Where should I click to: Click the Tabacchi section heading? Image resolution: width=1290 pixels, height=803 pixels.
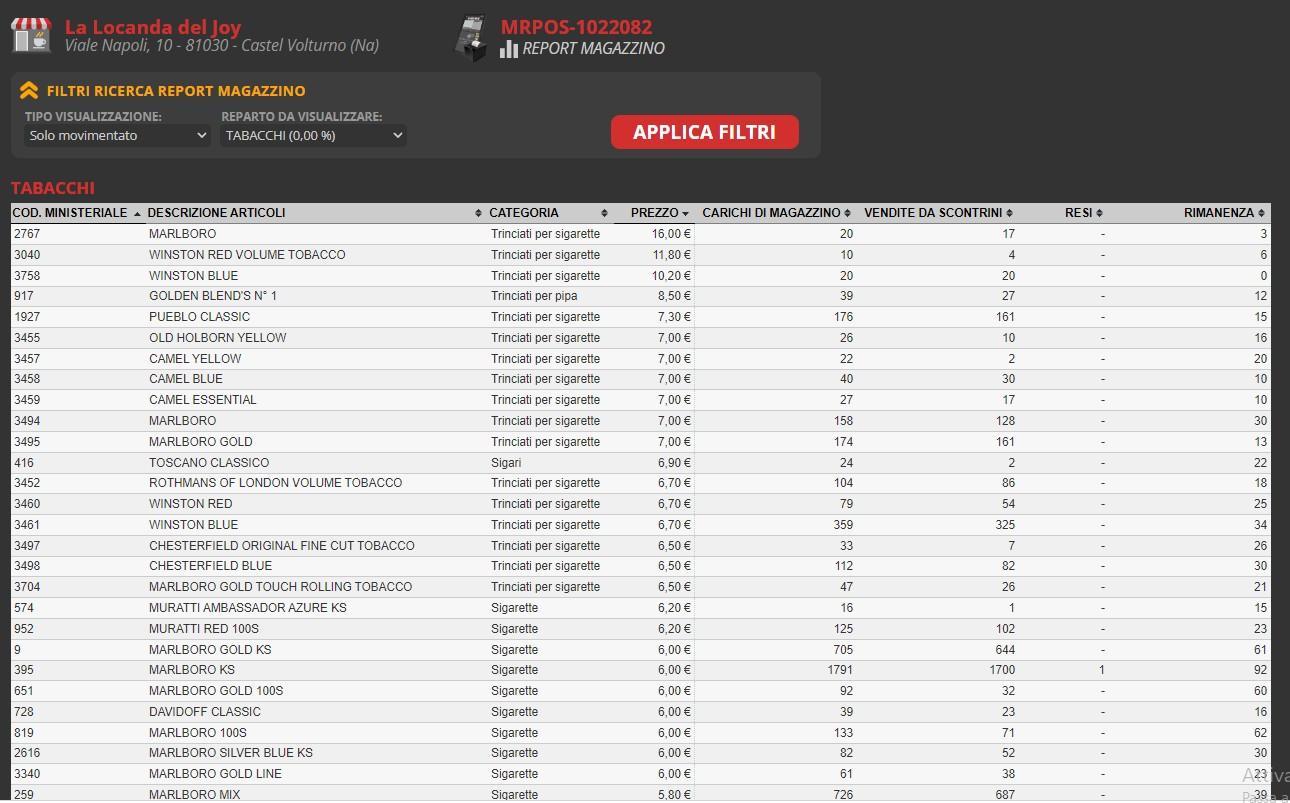[x=53, y=188]
